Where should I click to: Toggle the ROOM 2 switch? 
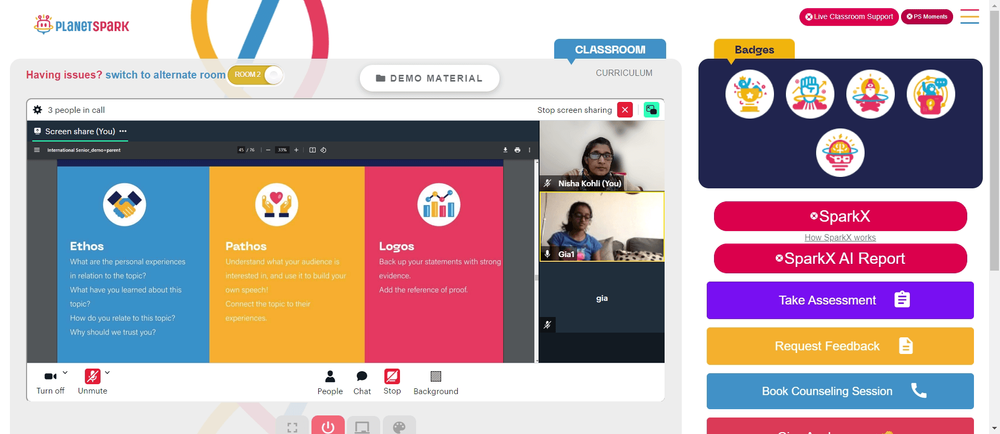pos(255,75)
